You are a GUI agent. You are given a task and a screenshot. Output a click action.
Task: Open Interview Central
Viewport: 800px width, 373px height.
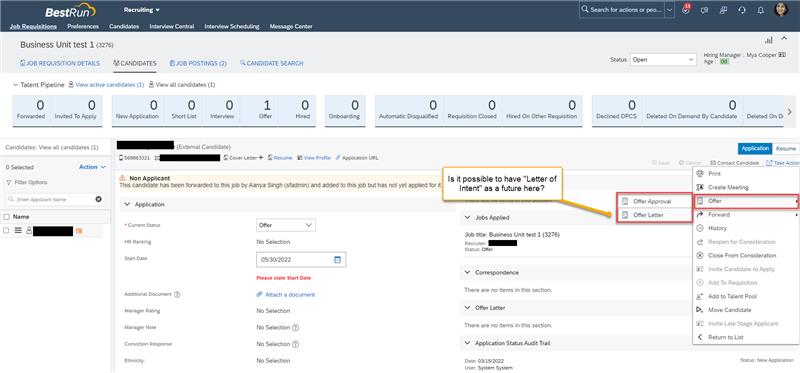coord(171,27)
